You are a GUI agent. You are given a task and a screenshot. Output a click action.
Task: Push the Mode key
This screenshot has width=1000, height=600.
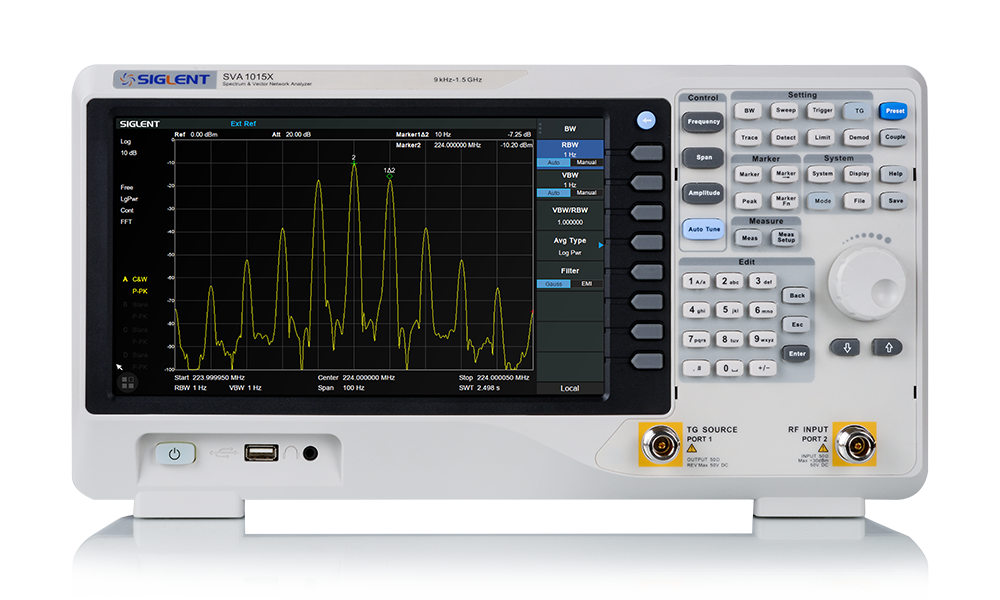pyautogui.click(x=822, y=201)
